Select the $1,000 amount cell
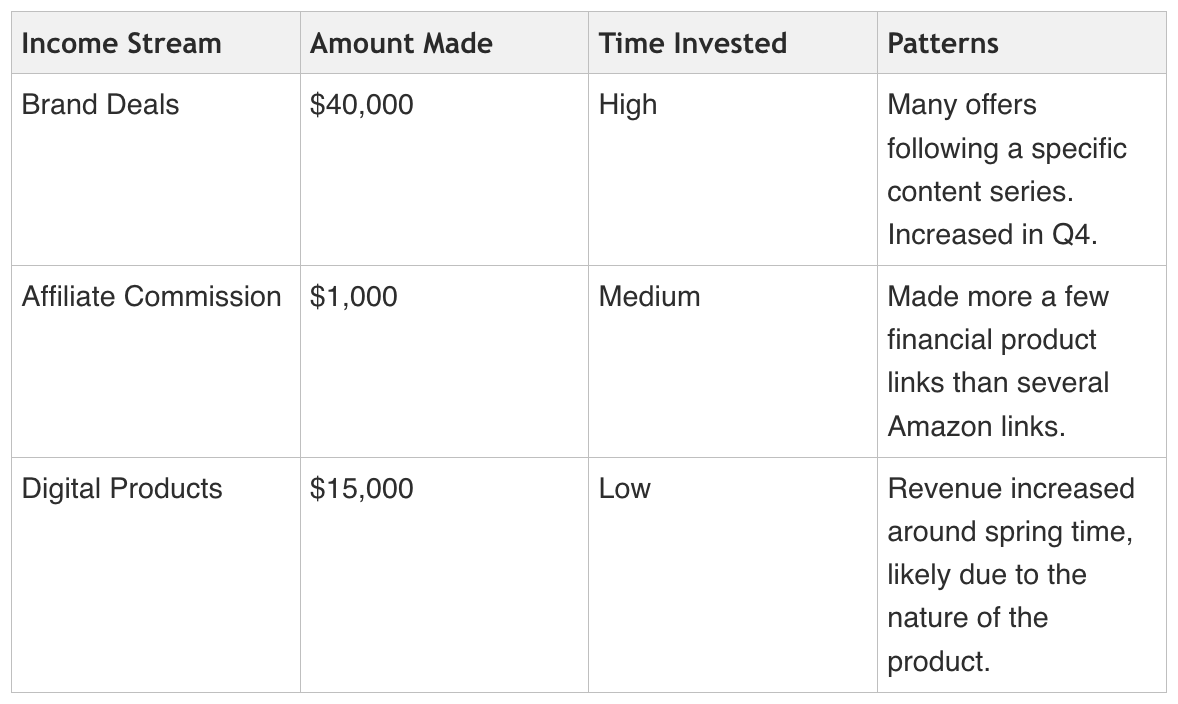 point(353,297)
